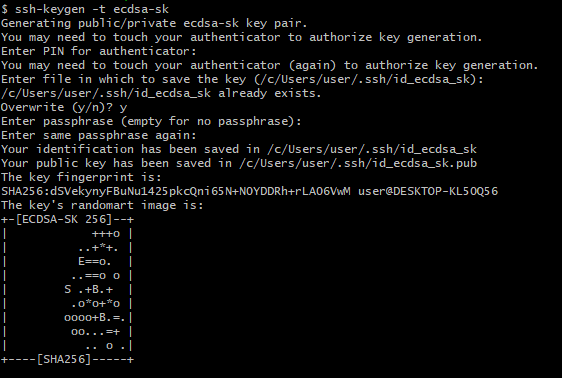Screen dimensions: 562x378
Task: Click the 'already exists.' message
Action: tap(270, 94)
